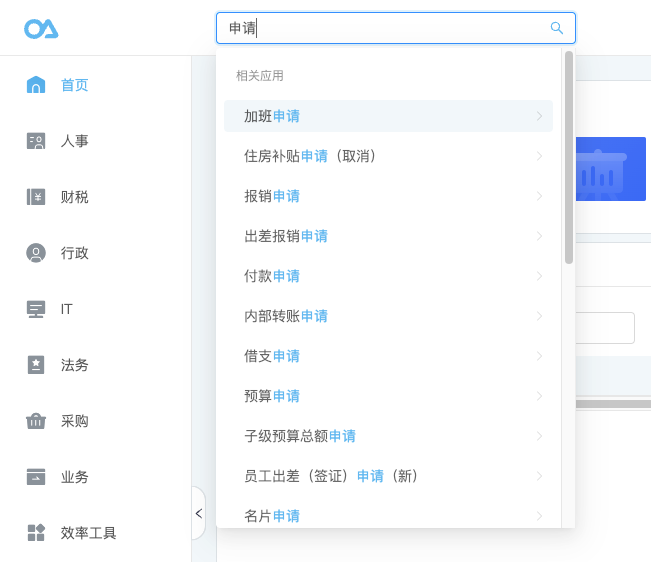Open the 行政 administration icon
Image resolution: width=651 pixels, height=562 pixels.
[x=36, y=253]
